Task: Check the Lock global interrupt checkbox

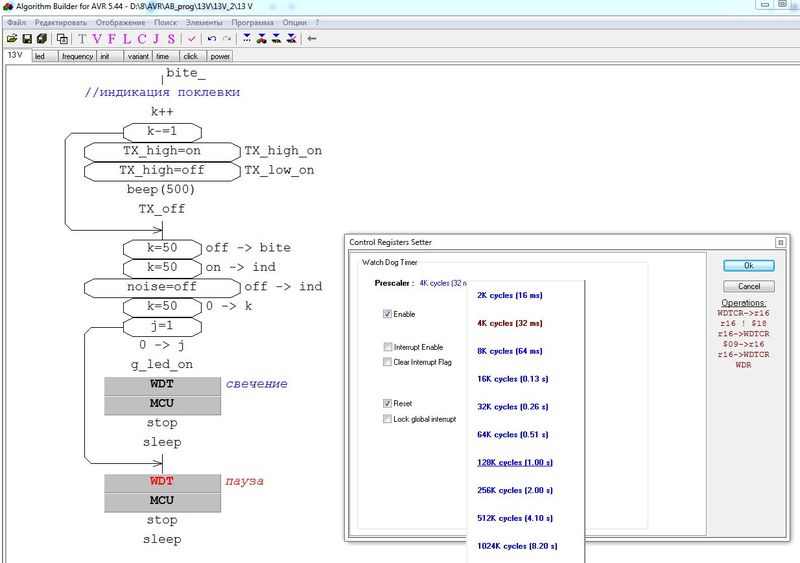Action: point(387,419)
